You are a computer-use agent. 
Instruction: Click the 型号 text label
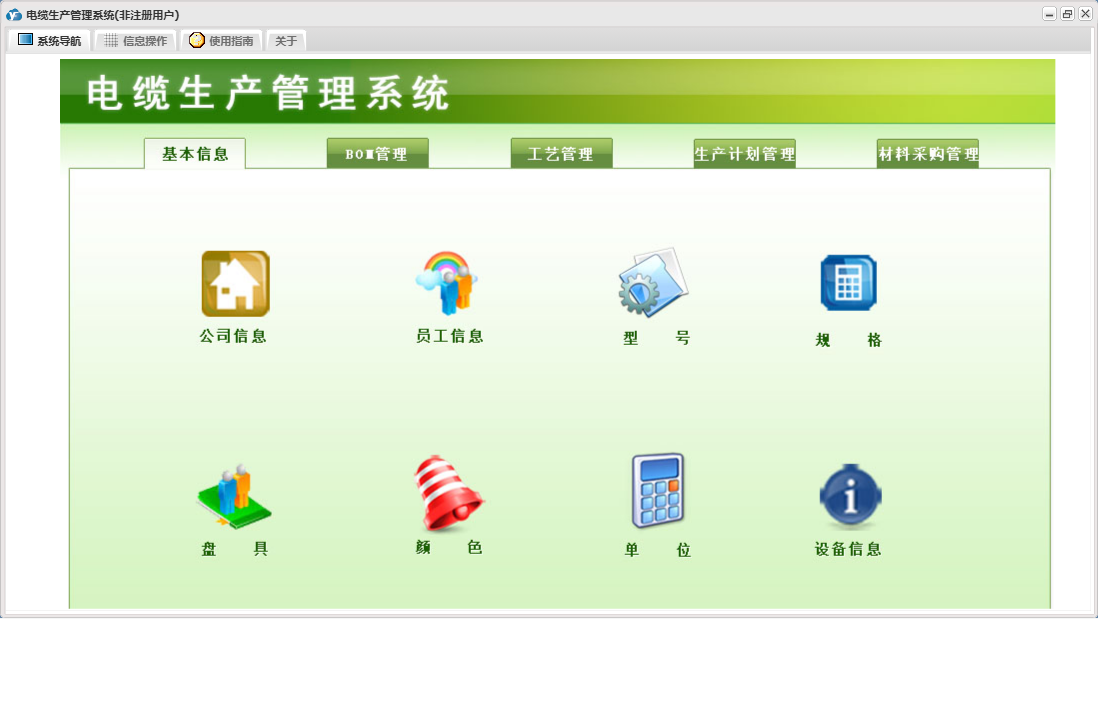(x=657, y=338)
